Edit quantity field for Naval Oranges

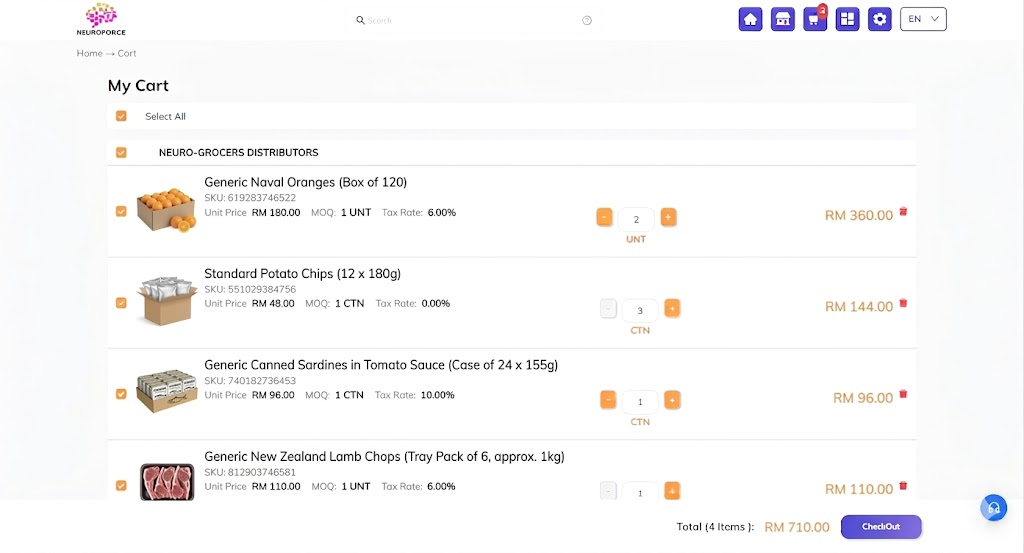pos(636,219)
